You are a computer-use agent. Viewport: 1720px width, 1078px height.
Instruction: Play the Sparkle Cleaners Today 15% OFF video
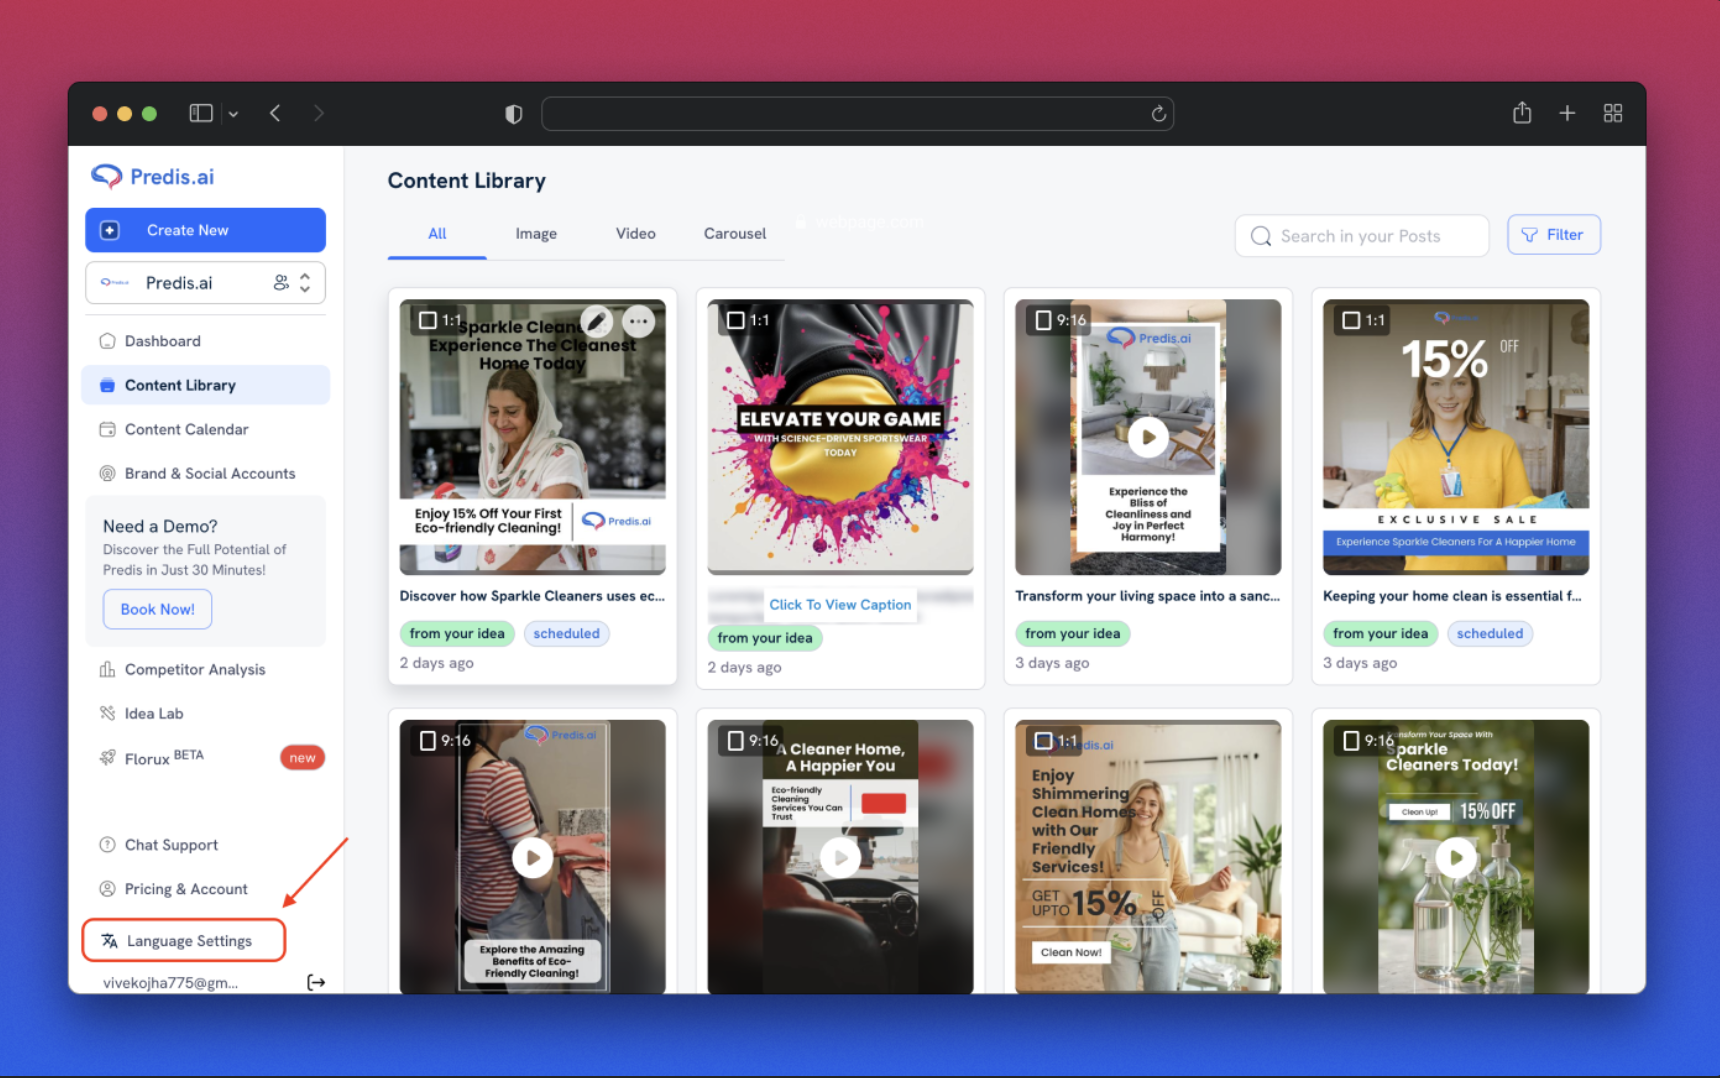[x=1456, y=857]
